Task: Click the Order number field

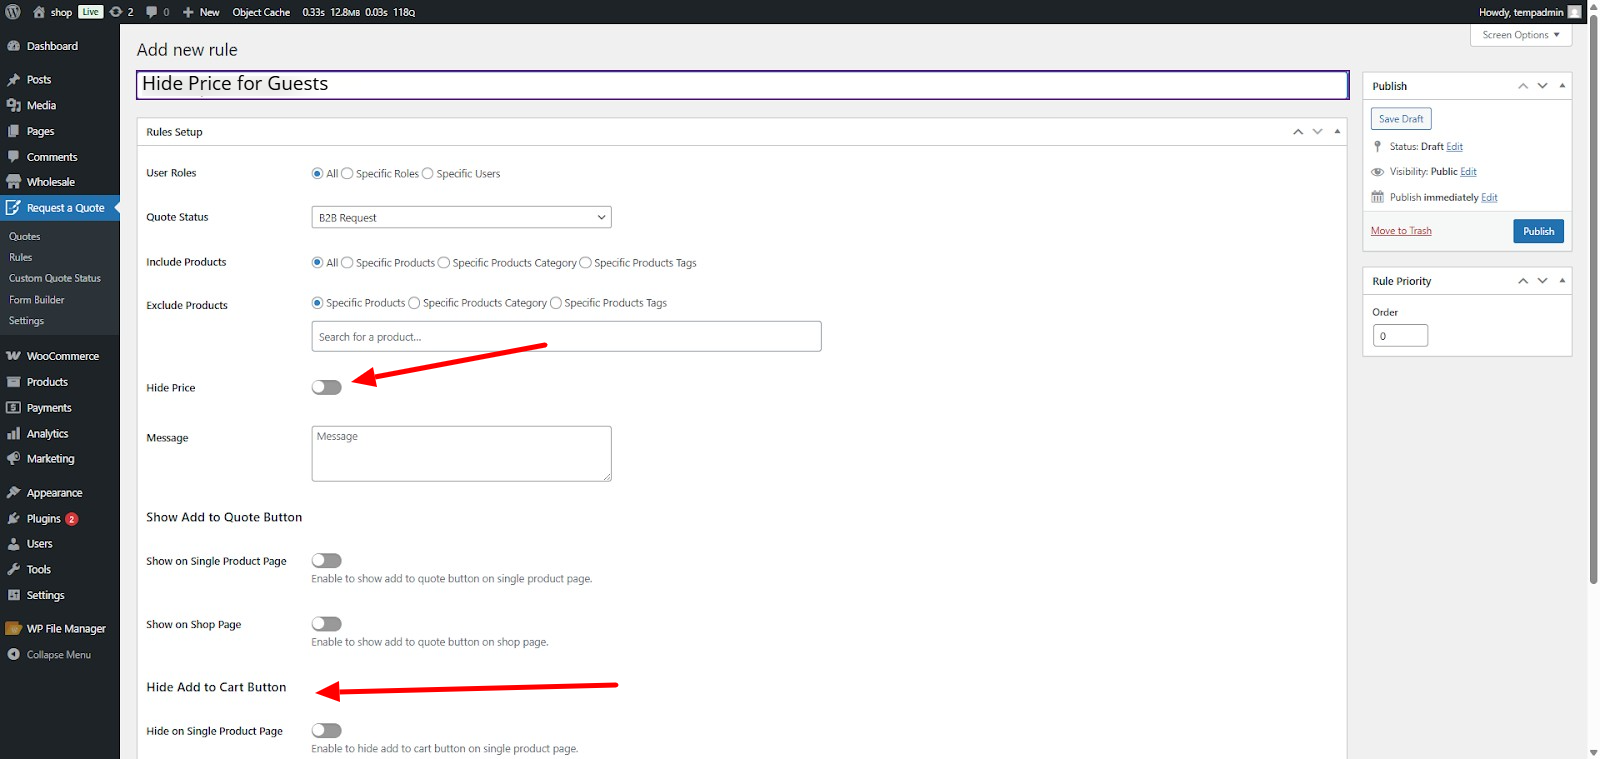Action: [x=1400, y=336]
